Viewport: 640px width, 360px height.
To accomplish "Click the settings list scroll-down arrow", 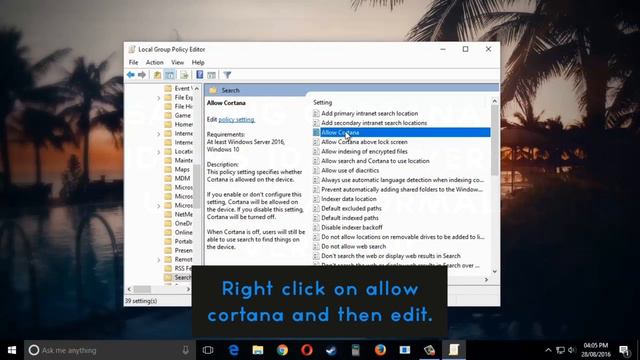I will [x=495, y=271].
